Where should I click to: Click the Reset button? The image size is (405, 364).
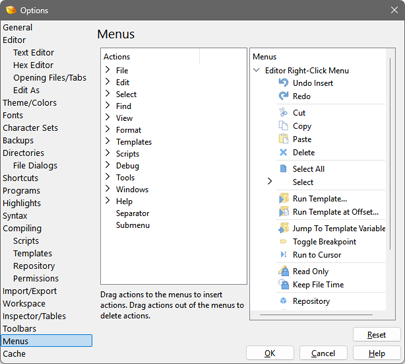click(376, 335)
